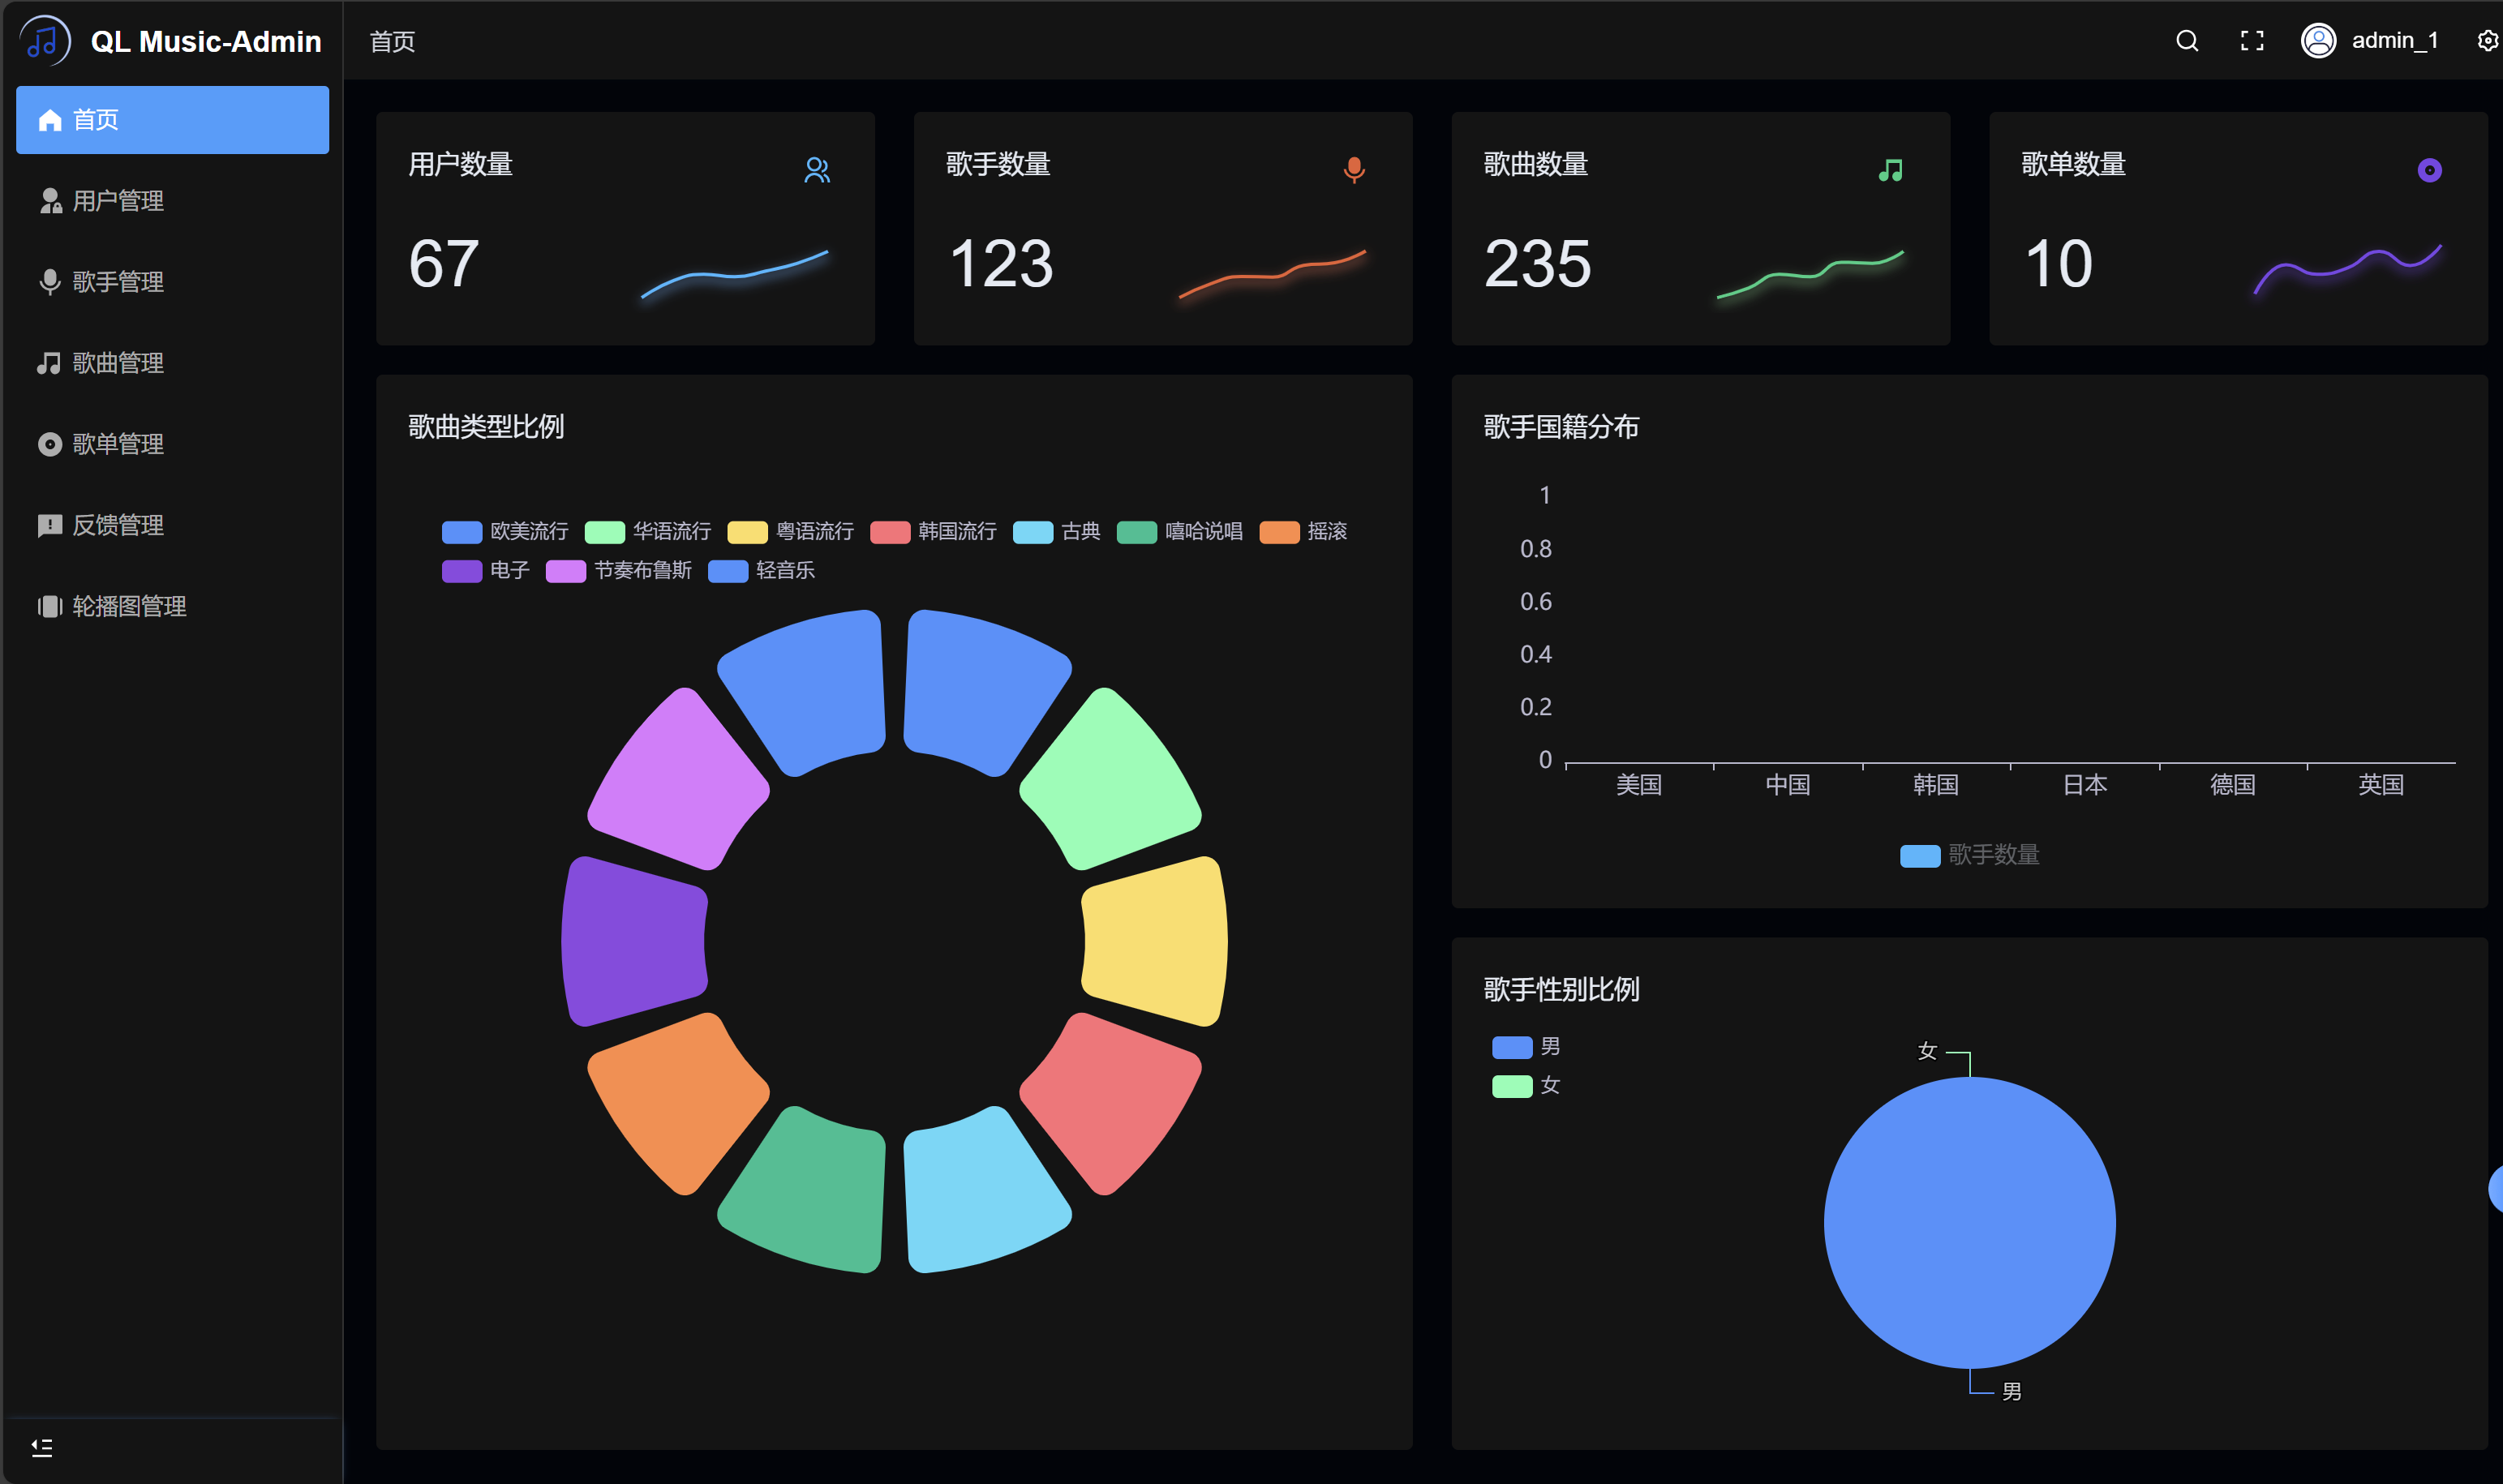Viewport: 2503px width, 1484px height.
Task: Click the admin avatar icon
Action: pyautogui.click(x=2318, y=41)
